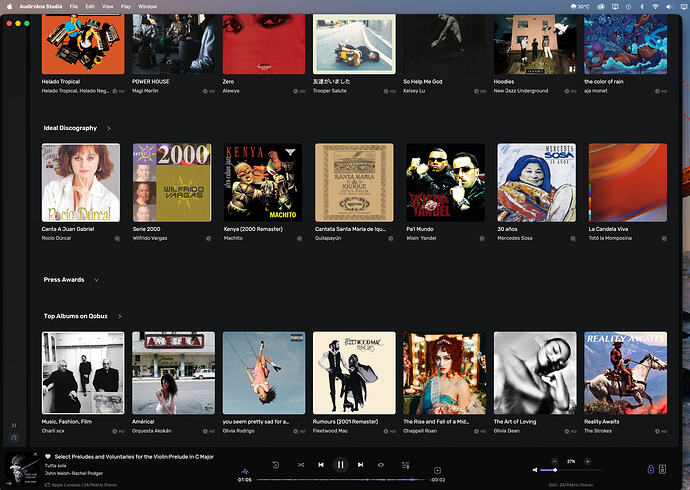
Task: Click the Qobuz icon beside Mercedes Sosa
Action: [573, 238]
